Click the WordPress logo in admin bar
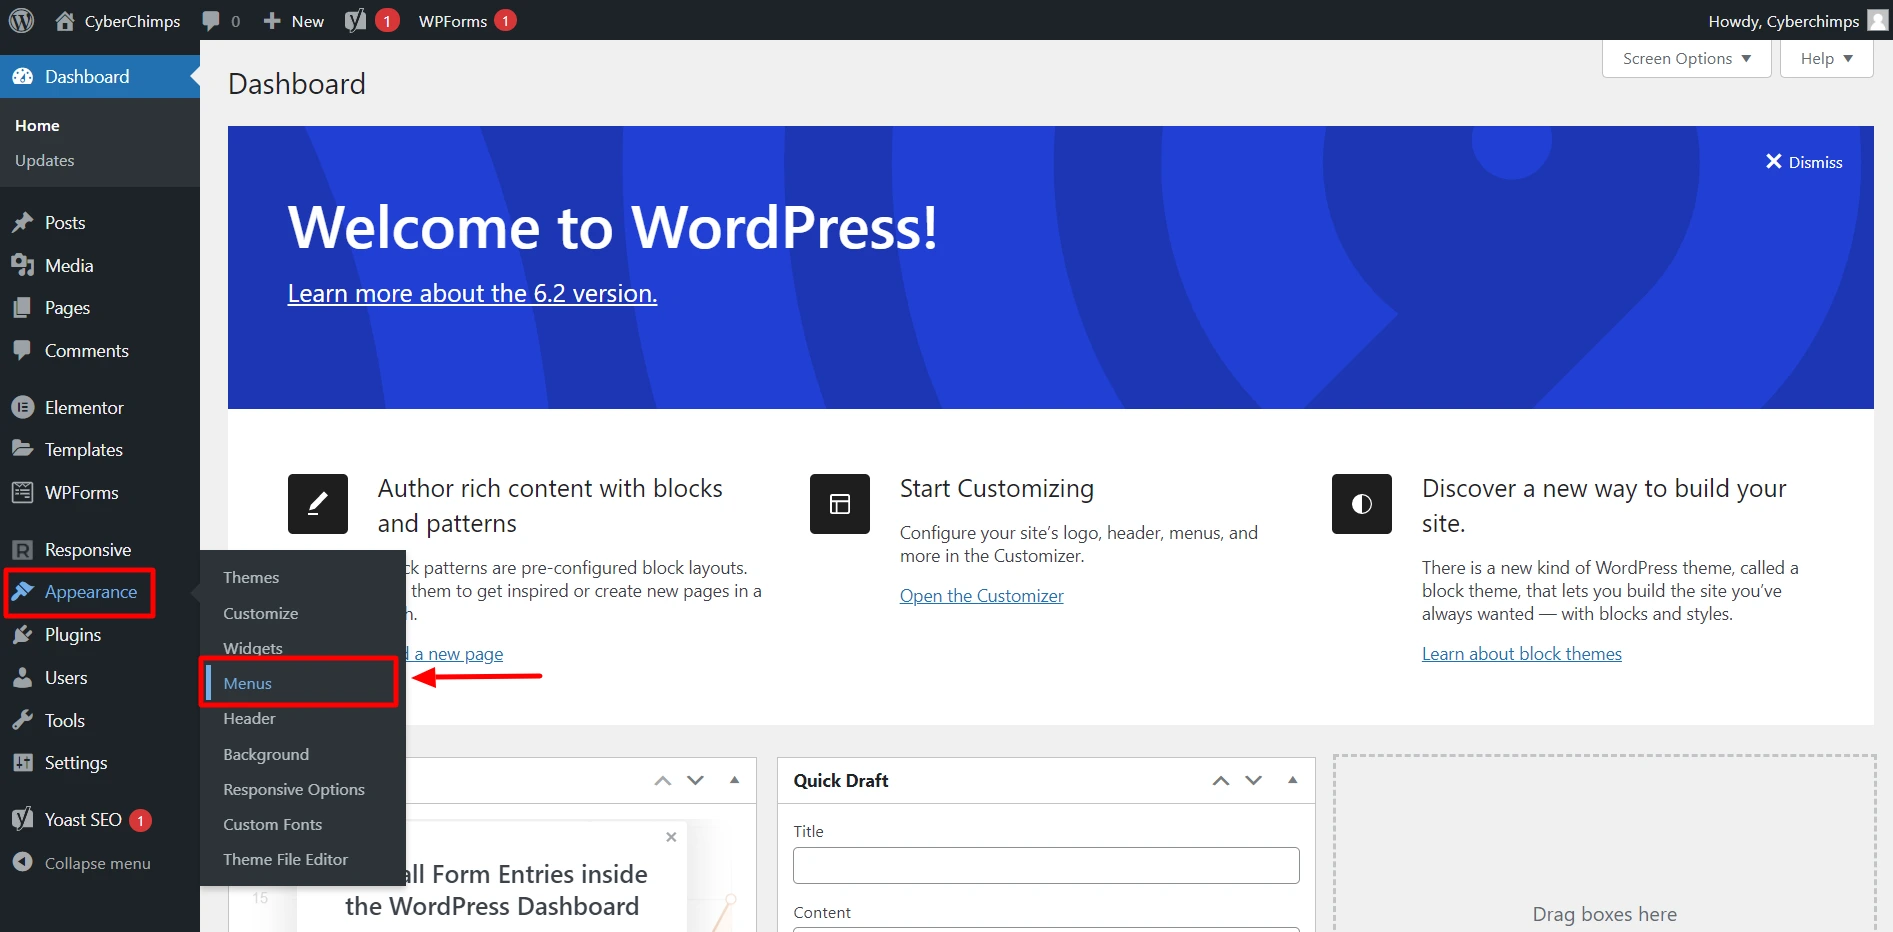 click(x=22, y=20)
